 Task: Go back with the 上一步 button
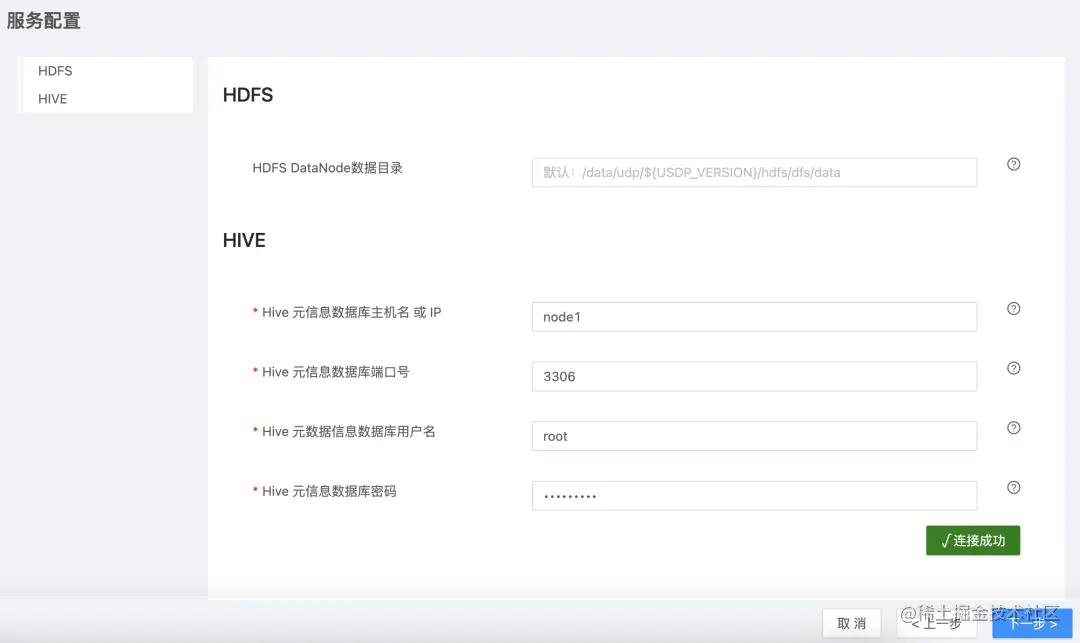click(936, 623)
